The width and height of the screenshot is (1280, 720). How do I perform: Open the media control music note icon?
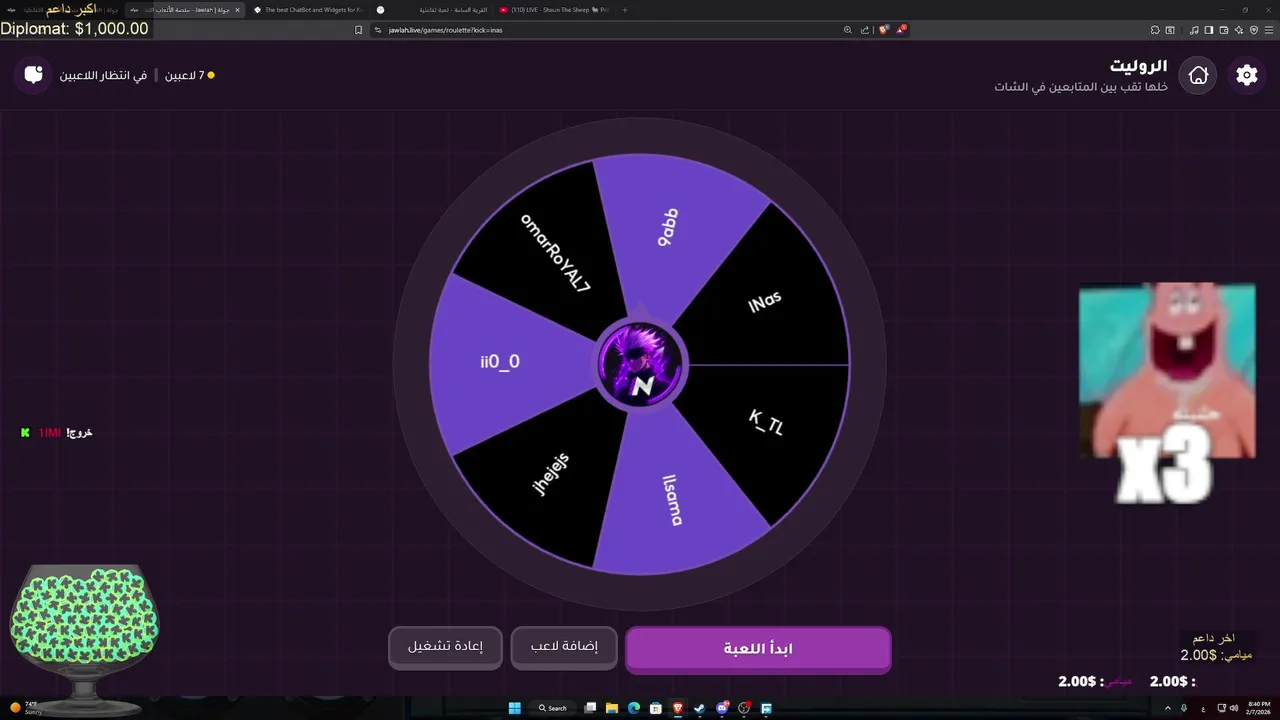(x=1194, y=30)
